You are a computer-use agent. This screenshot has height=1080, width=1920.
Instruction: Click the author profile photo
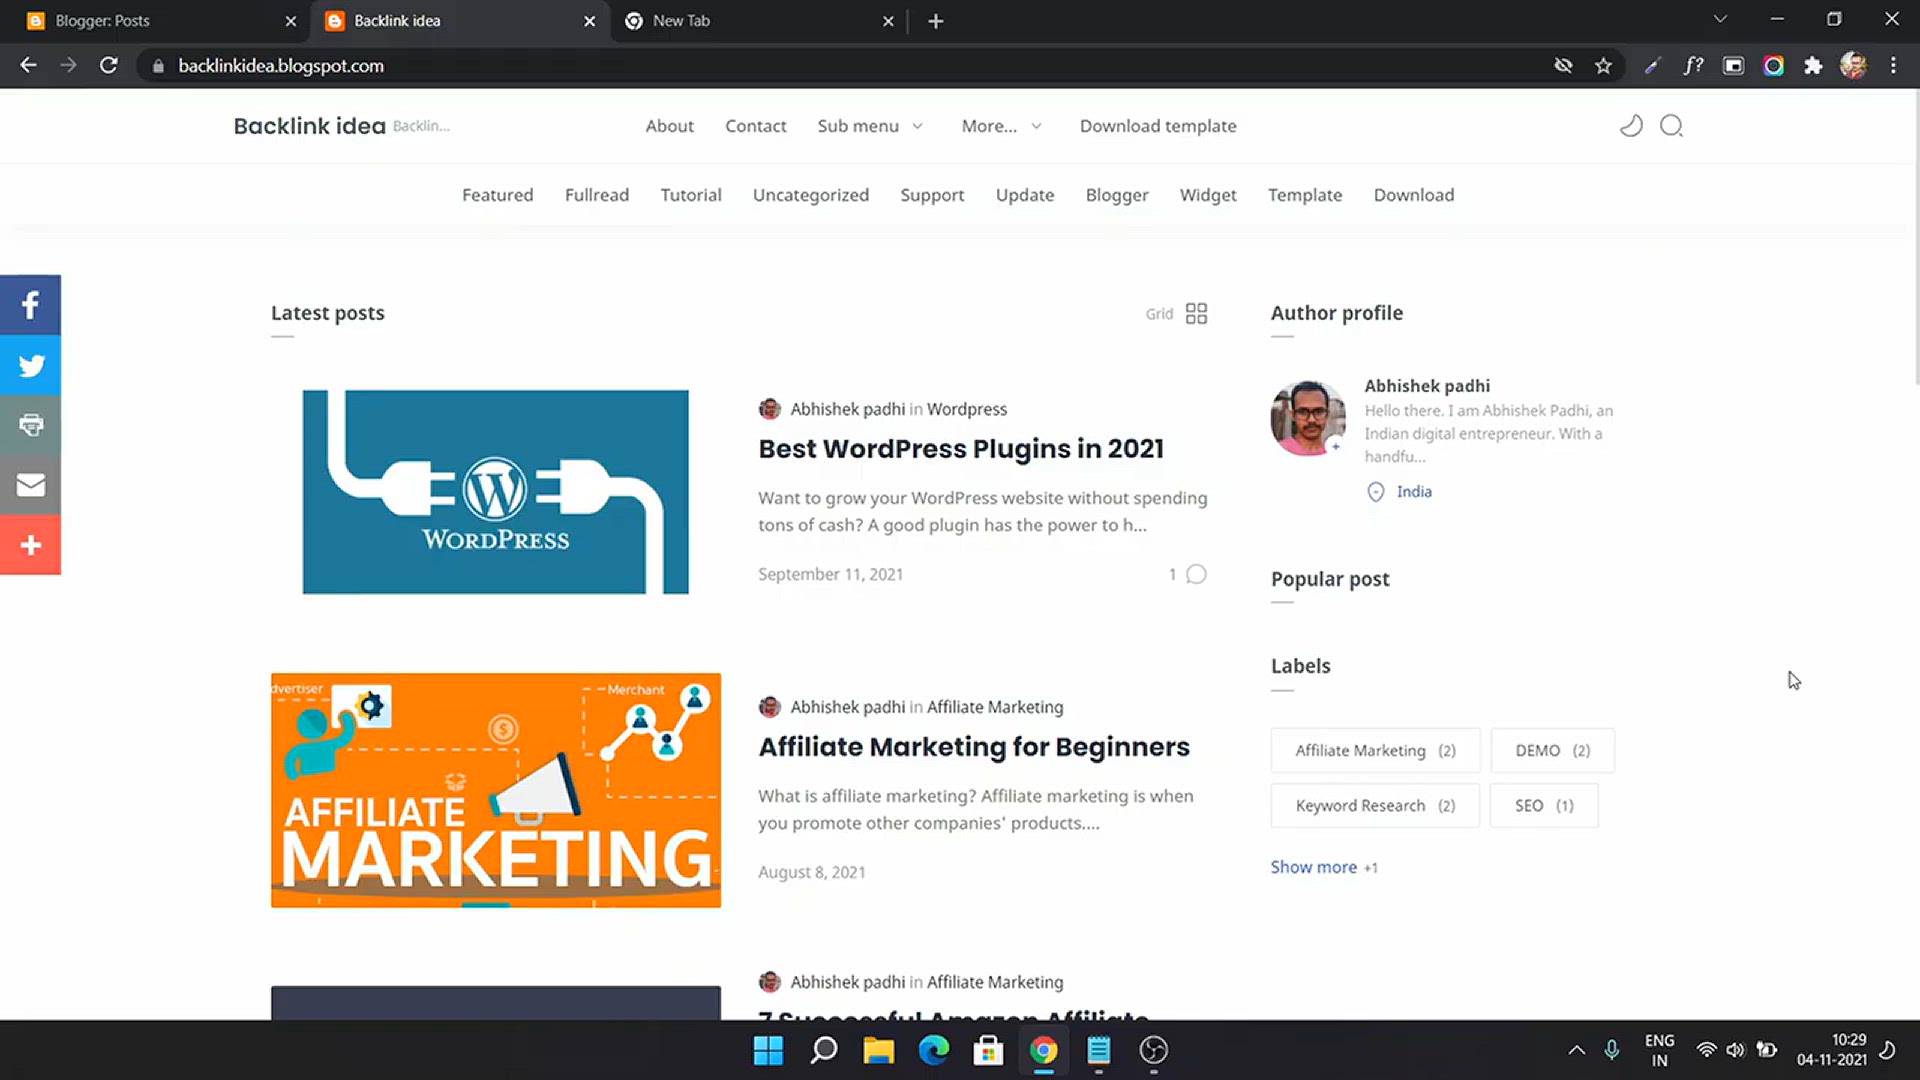1308,418
